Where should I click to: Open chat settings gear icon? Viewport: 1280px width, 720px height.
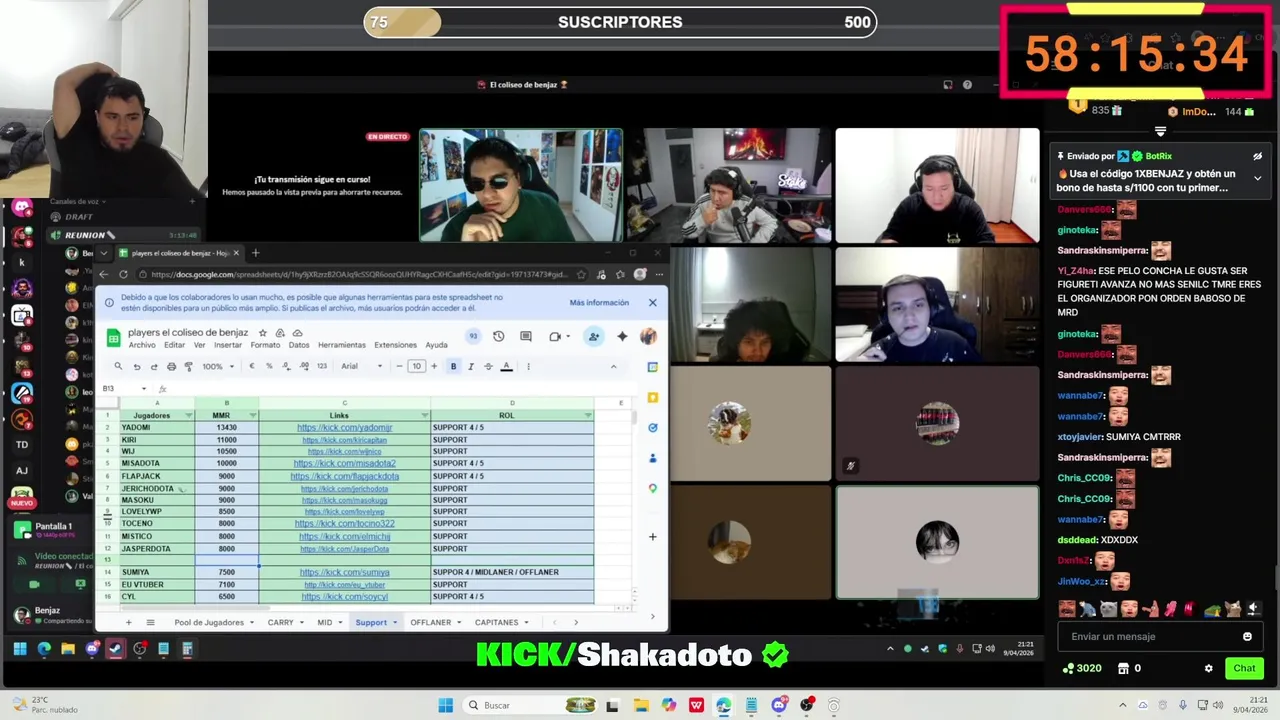click(1208, 668)
